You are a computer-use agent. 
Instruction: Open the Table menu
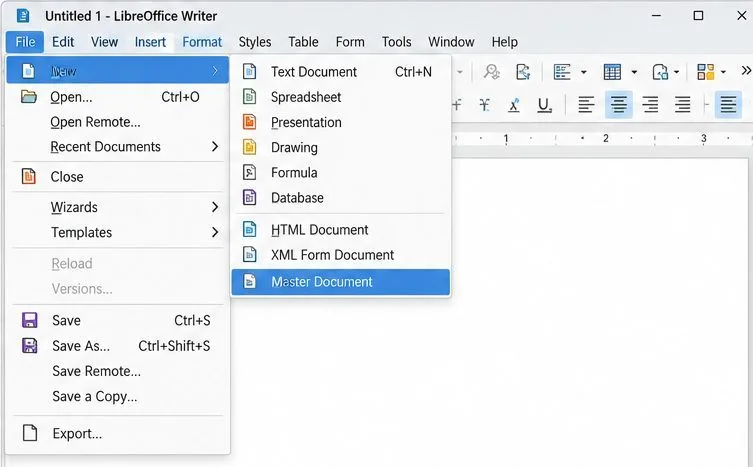pos(303,42)
